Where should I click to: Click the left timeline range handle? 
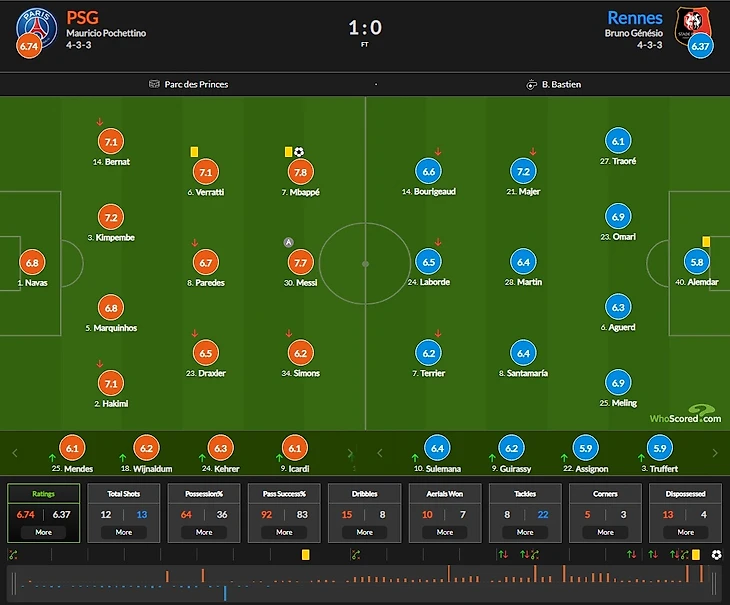(14, 583)
